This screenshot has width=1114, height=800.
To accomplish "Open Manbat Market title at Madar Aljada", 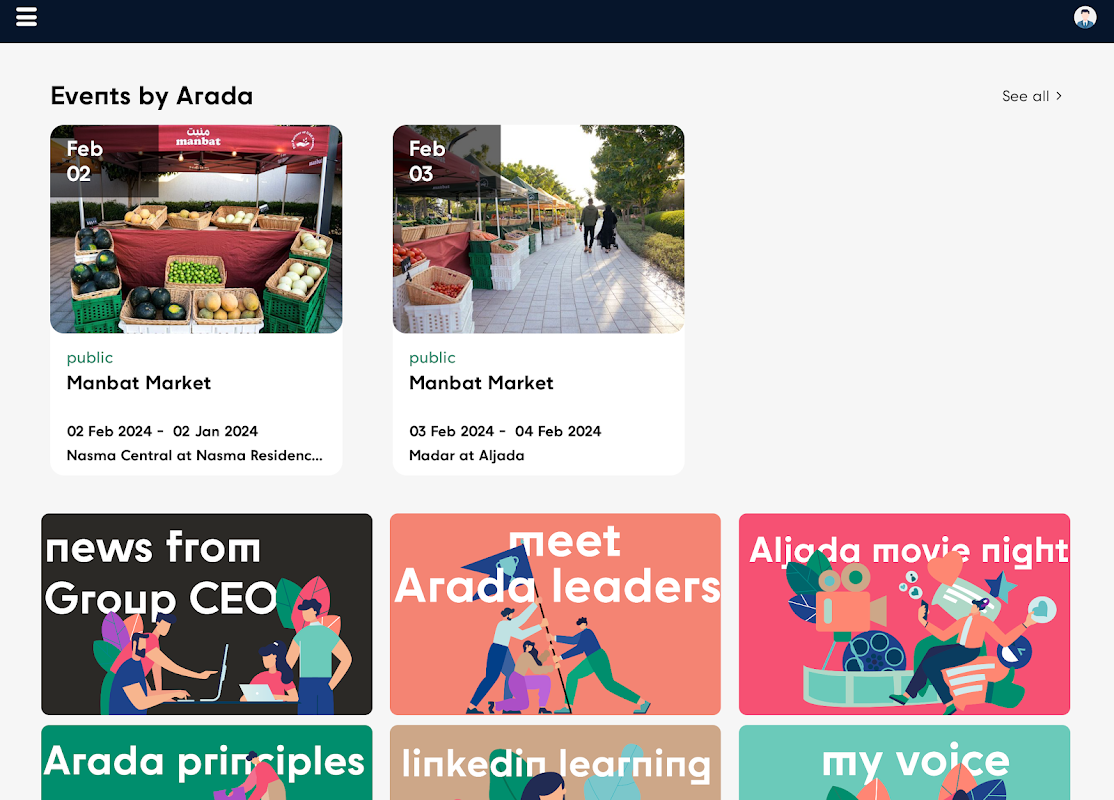I will tap(481, 383).
